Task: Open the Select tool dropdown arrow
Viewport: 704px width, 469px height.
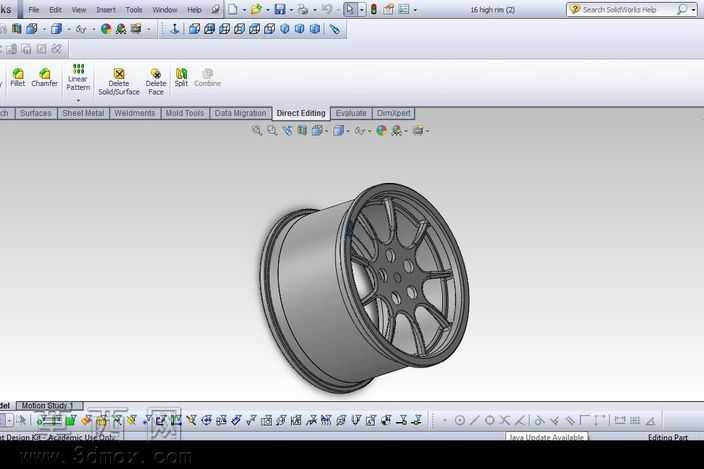Action: pos(362,10)
